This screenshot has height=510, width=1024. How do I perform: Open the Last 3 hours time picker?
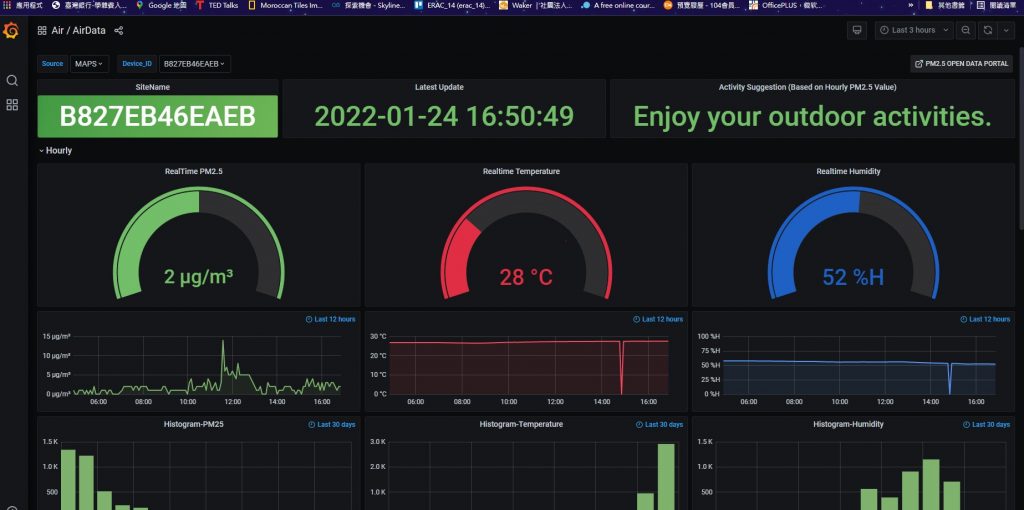914,30
